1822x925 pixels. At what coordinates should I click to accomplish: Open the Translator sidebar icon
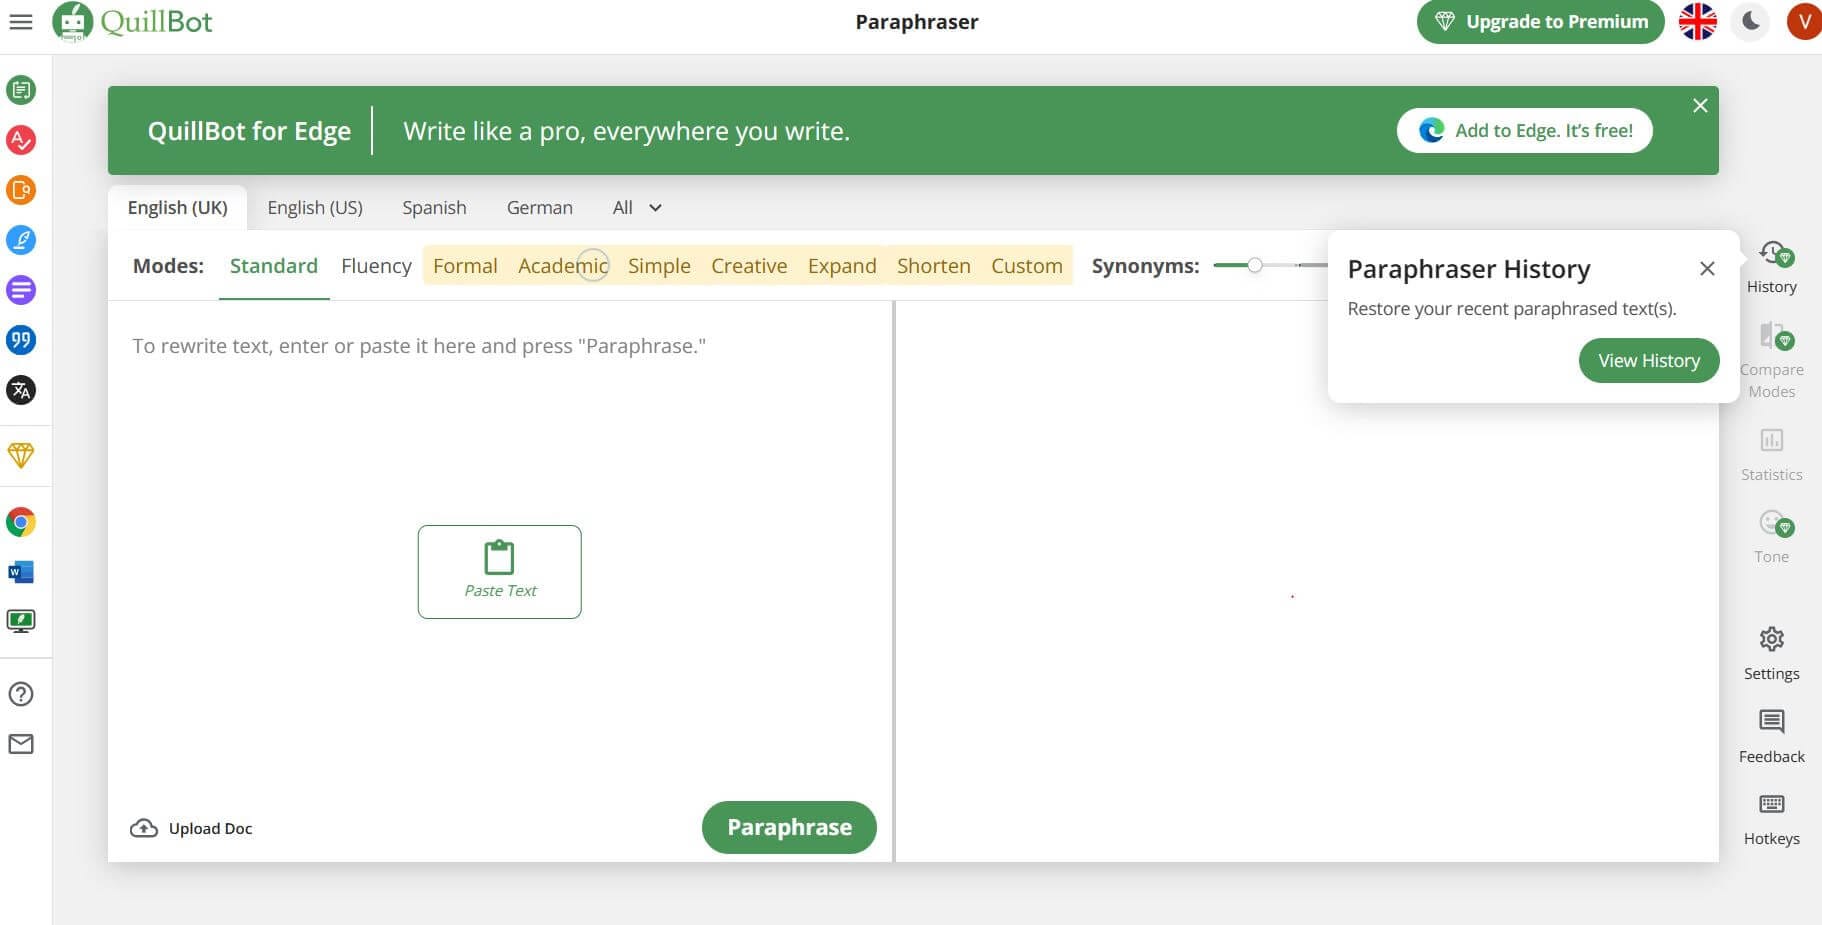pyautogui.click(x=21, y=390)
